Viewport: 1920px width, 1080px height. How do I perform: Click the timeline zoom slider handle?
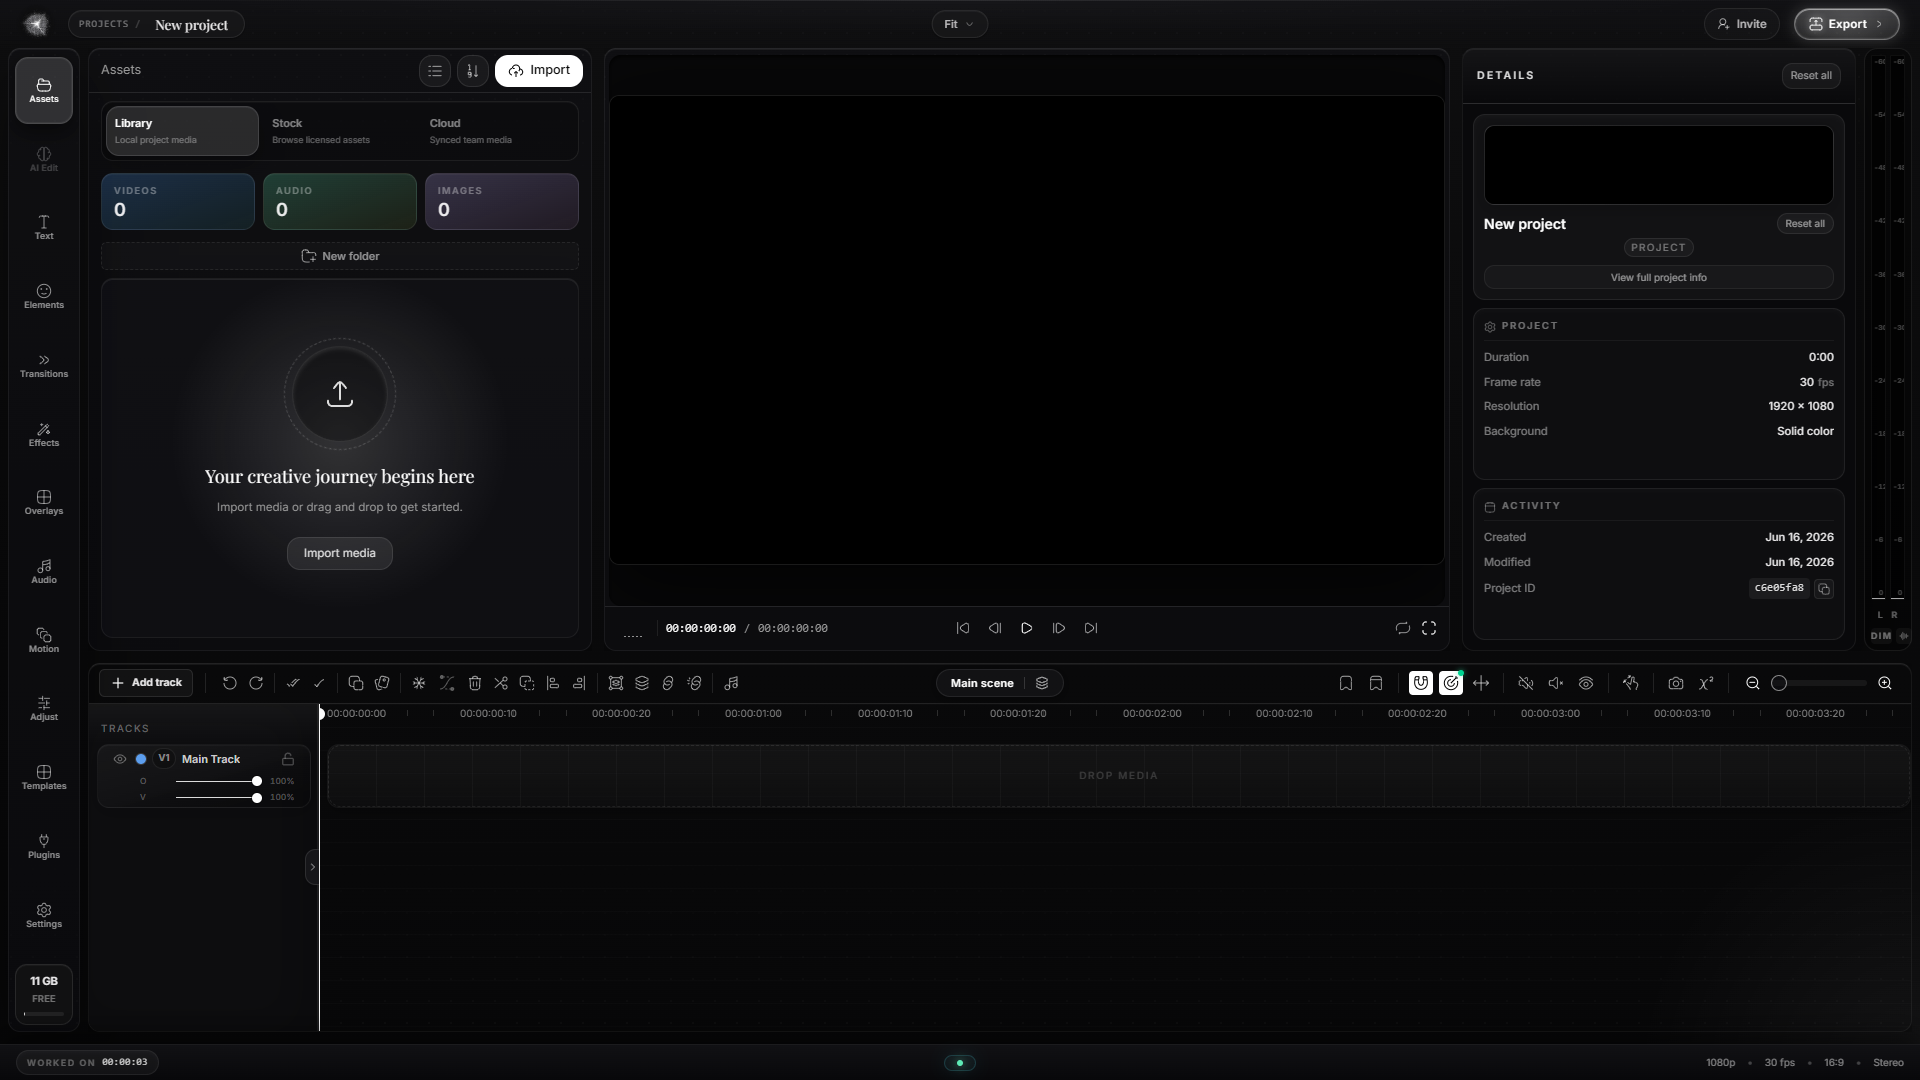(x=1779, y=683)
